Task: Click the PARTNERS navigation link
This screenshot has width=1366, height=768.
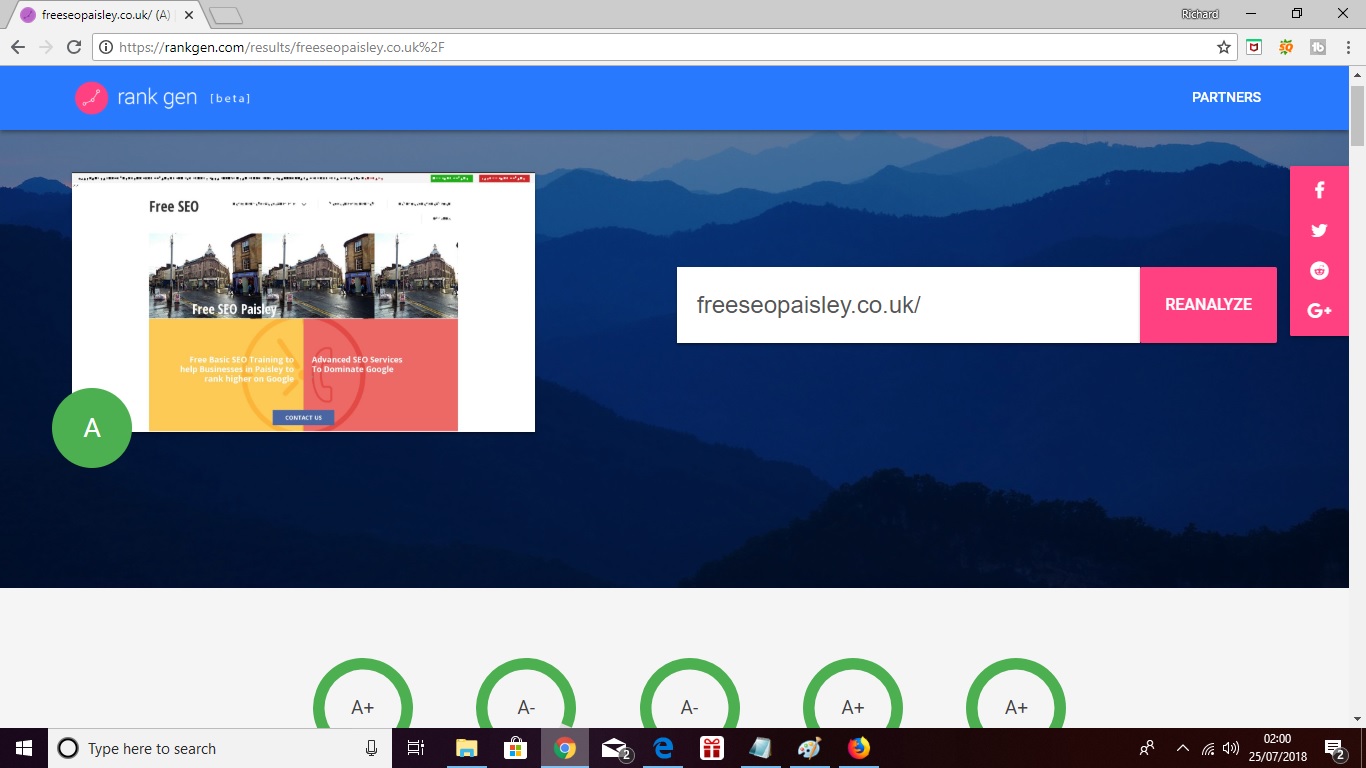Action: pyautogui.click(x=1226, y=97)
